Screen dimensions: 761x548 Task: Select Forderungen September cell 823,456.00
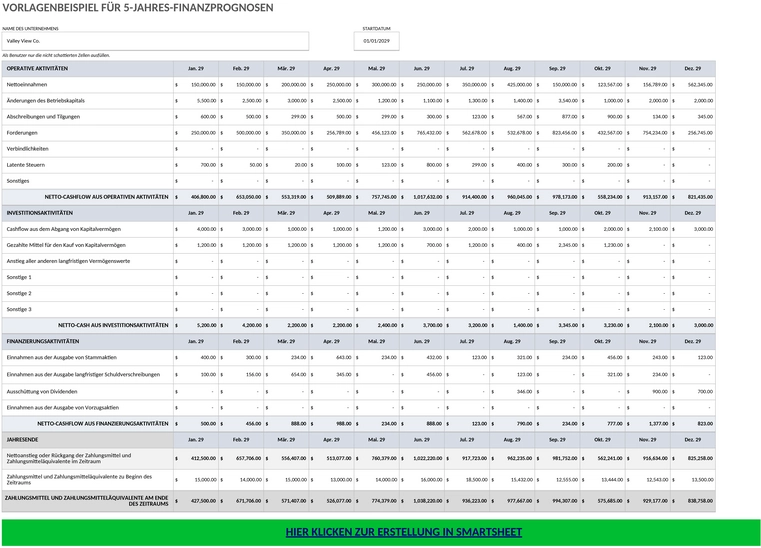point(557,133)
